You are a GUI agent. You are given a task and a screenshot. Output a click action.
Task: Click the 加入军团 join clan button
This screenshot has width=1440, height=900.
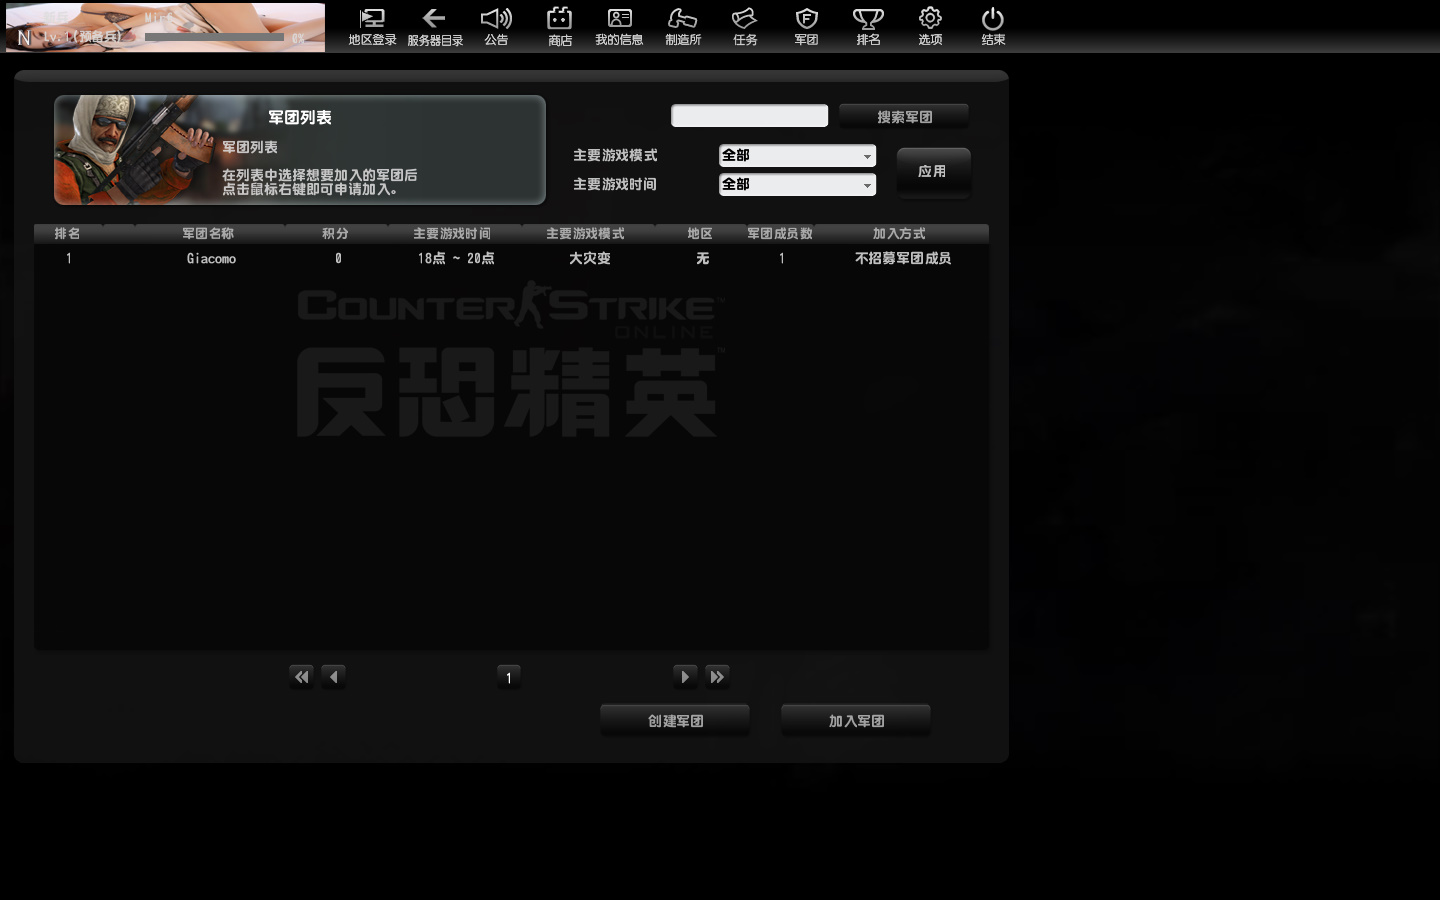click(856, 721)
